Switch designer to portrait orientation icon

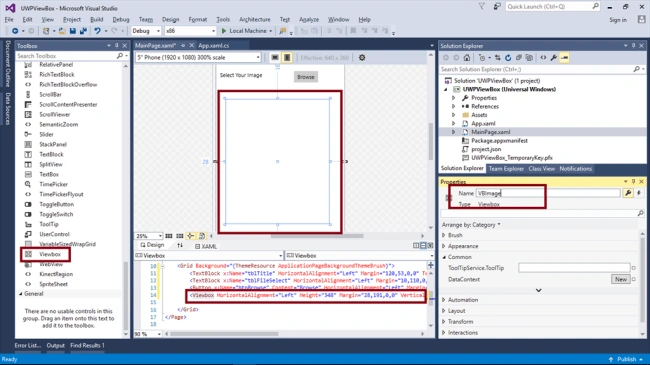pyautogui.click(x=287, y=58)
